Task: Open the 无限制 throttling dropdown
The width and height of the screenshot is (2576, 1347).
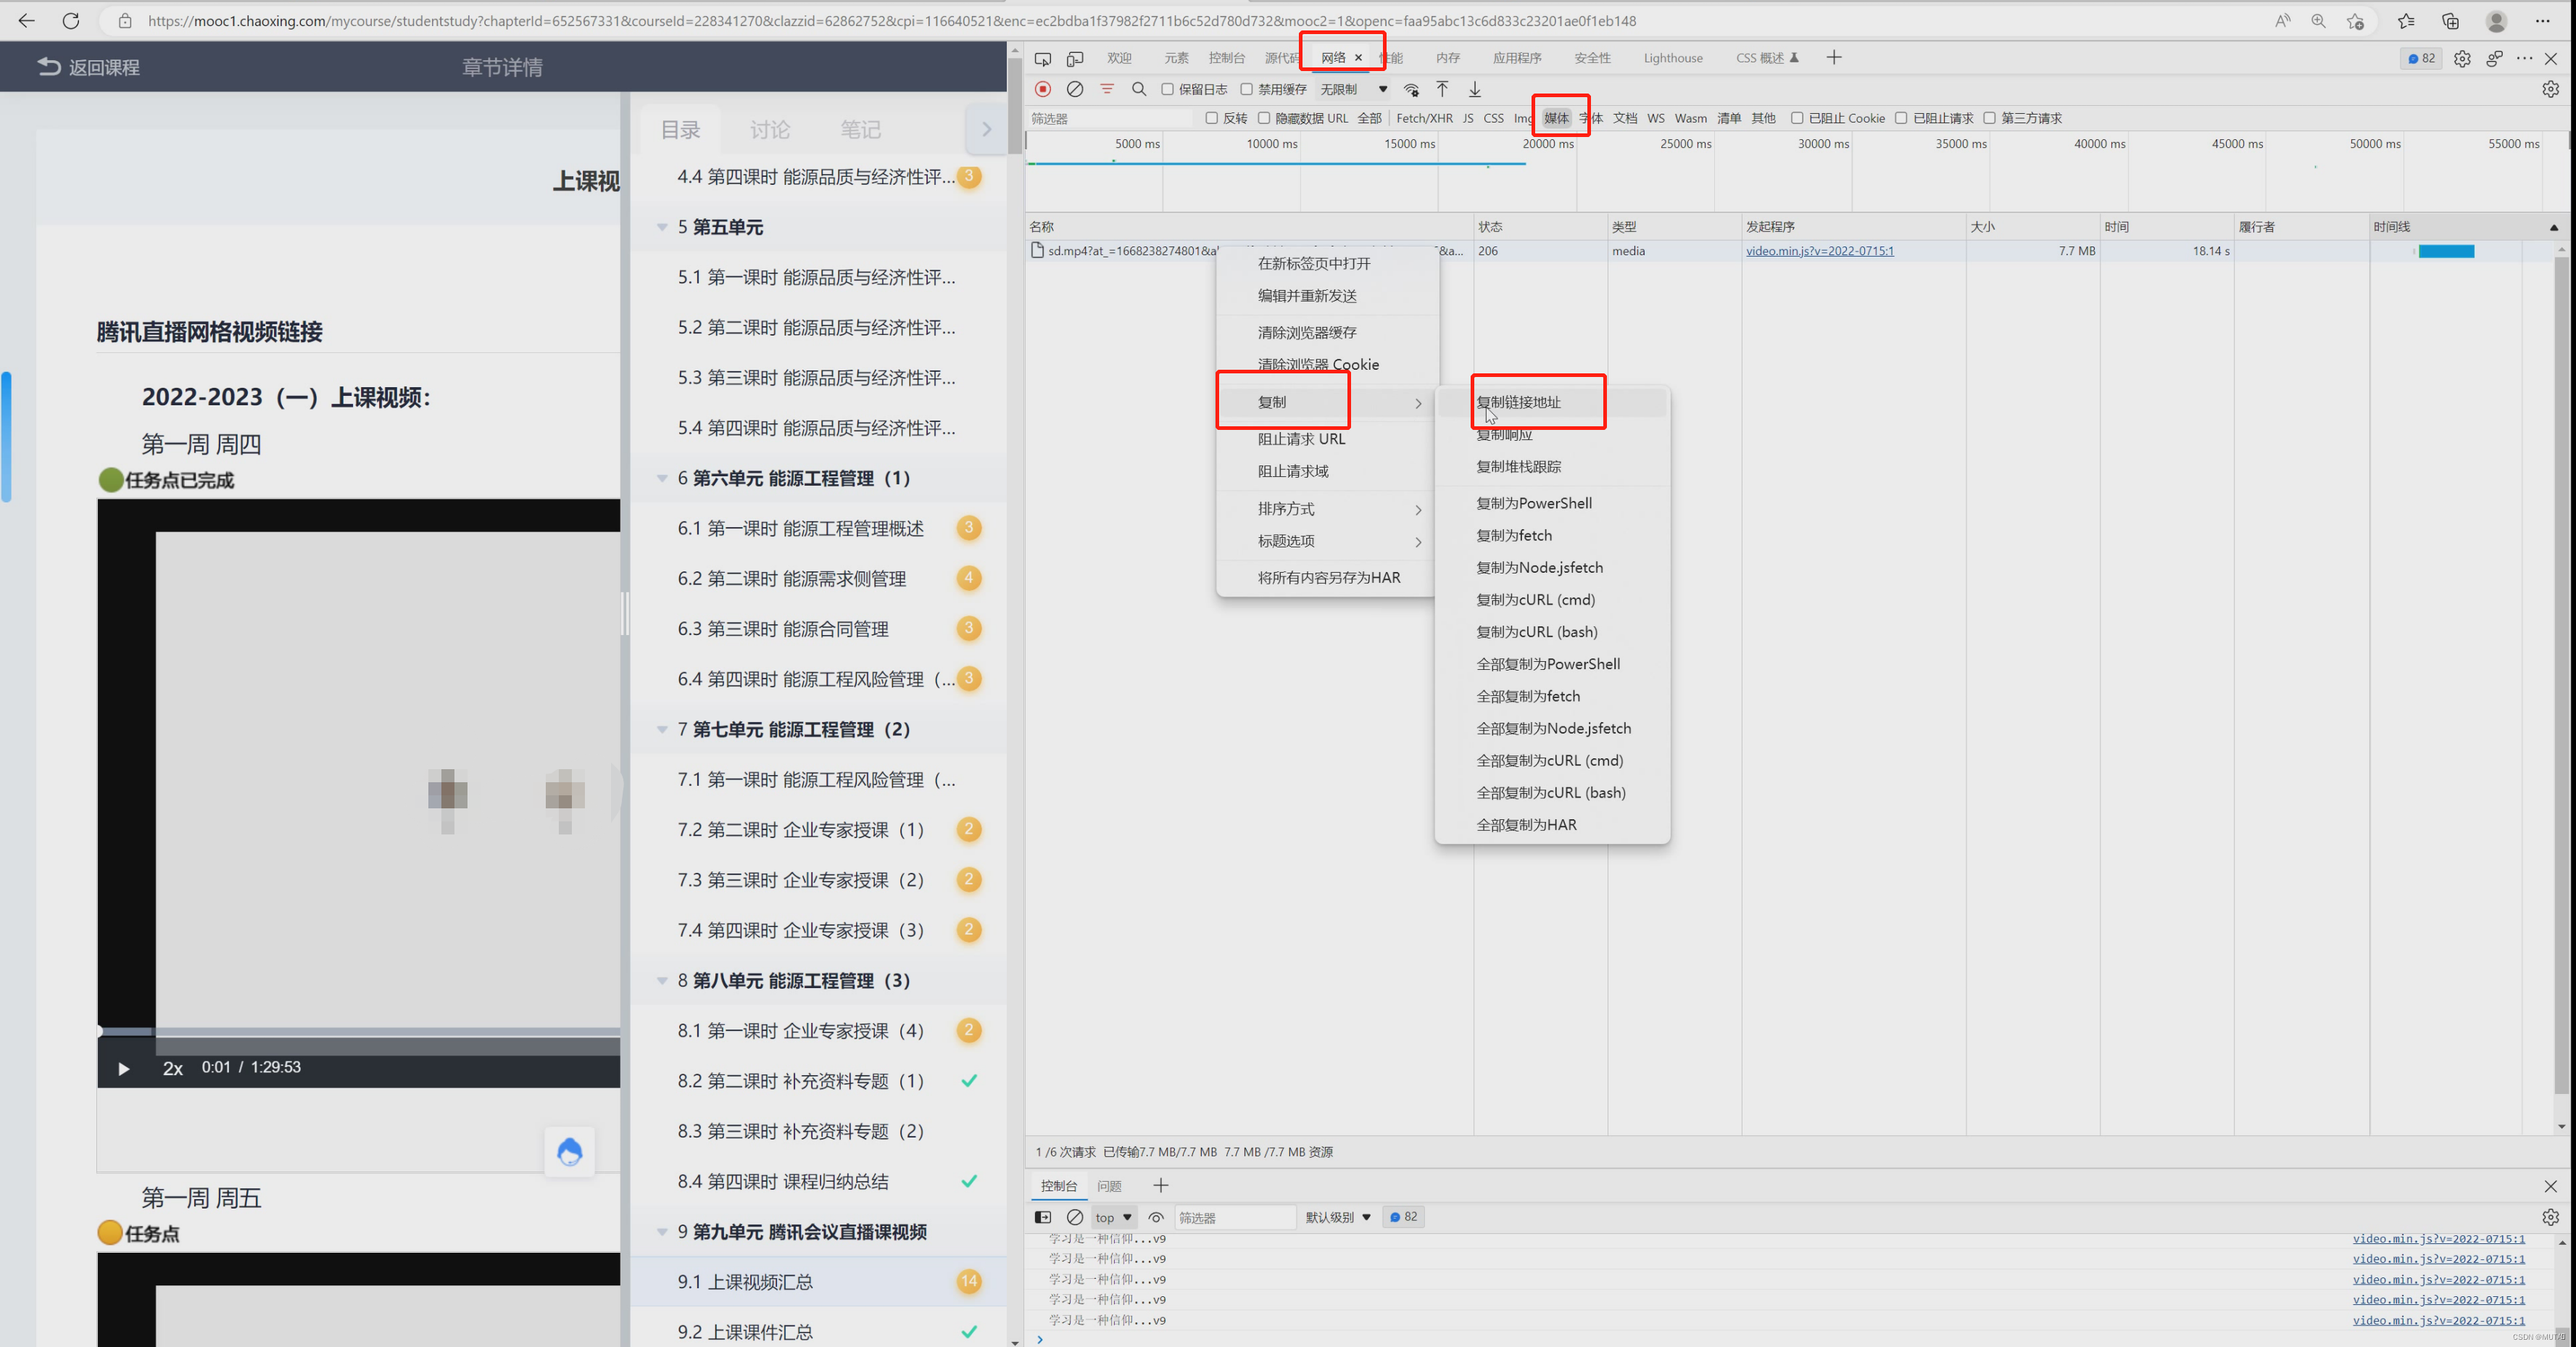Action: [1353, 89]
